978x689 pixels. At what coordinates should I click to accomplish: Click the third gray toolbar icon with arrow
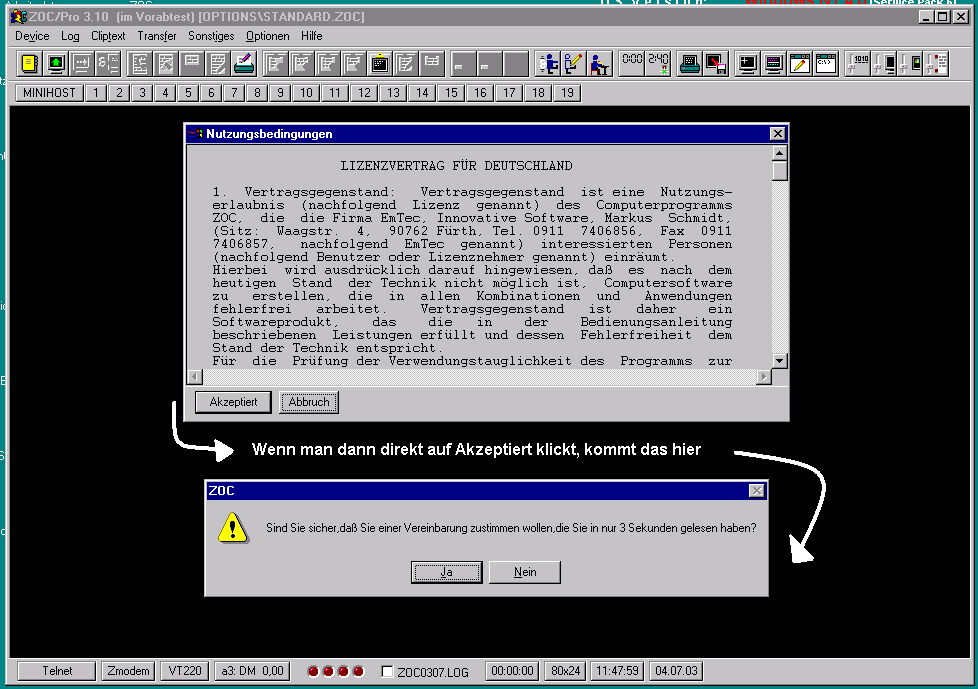pos(82,64)
